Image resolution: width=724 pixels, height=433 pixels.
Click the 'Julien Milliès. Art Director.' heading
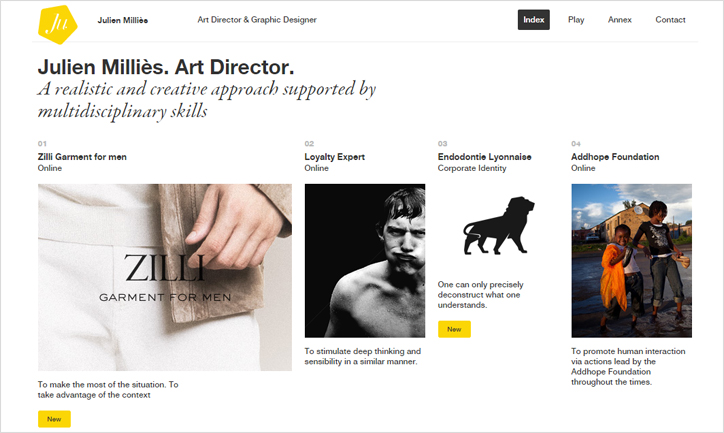click(166, 67)
